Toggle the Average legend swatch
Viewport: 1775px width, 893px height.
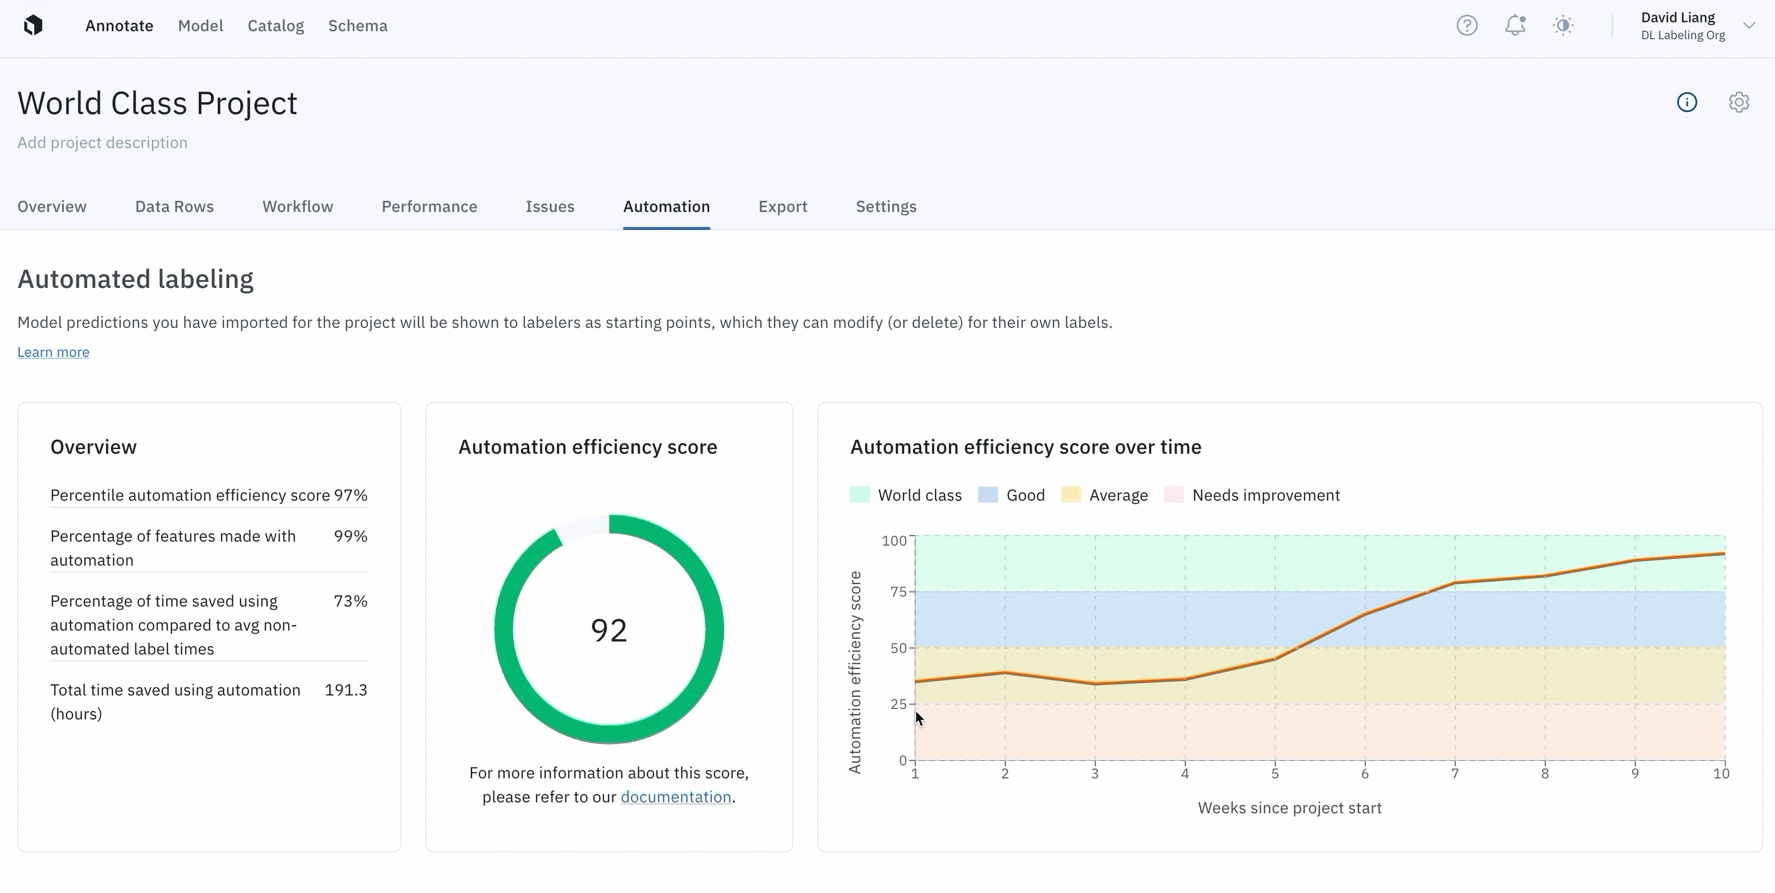(1071, 495)
